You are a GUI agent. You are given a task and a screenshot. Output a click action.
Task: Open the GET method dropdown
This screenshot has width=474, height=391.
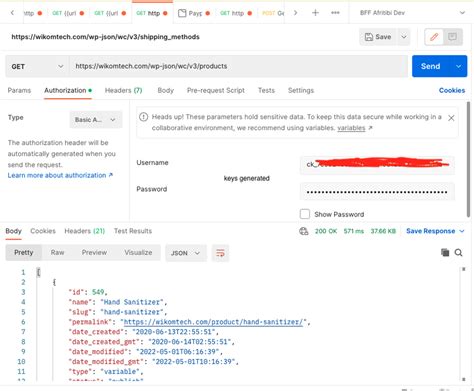click(37, 66)
